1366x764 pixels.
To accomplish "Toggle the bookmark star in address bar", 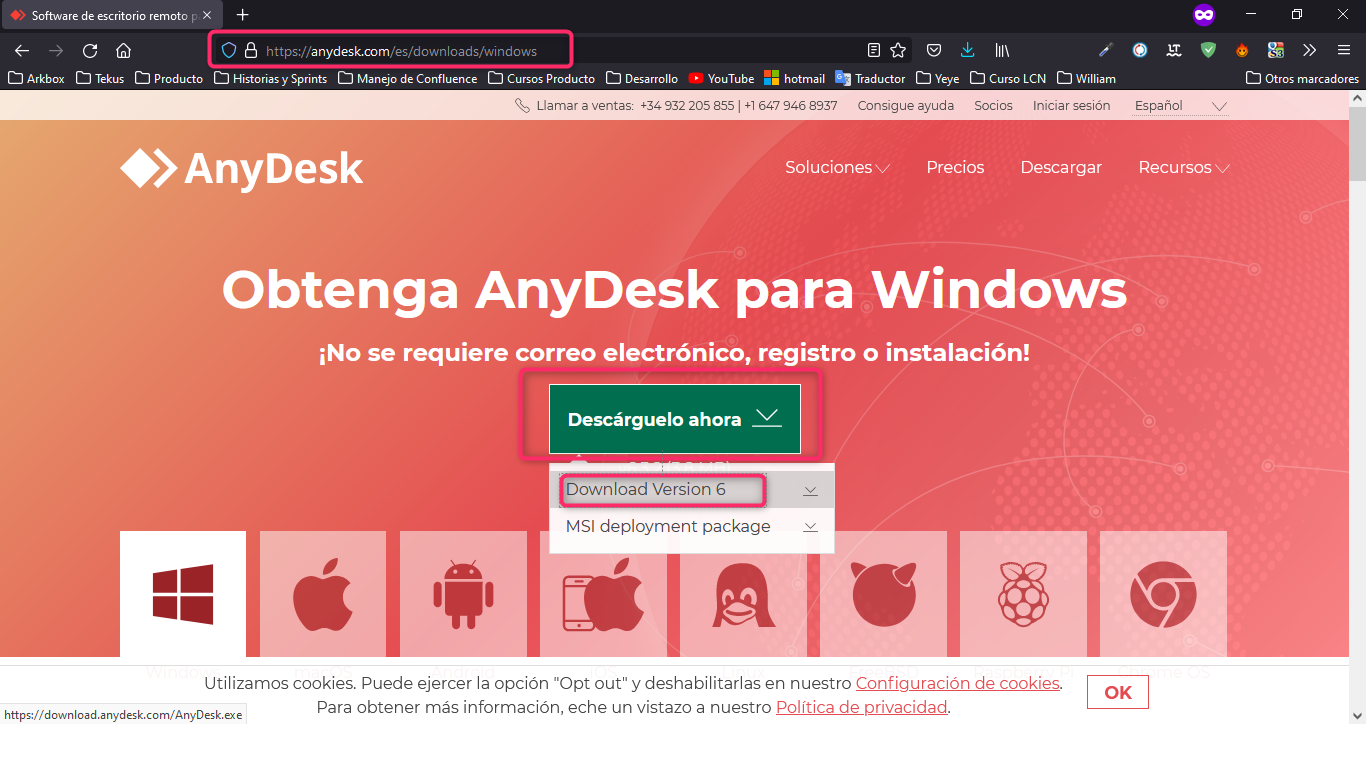I will (x=897, y=49).
